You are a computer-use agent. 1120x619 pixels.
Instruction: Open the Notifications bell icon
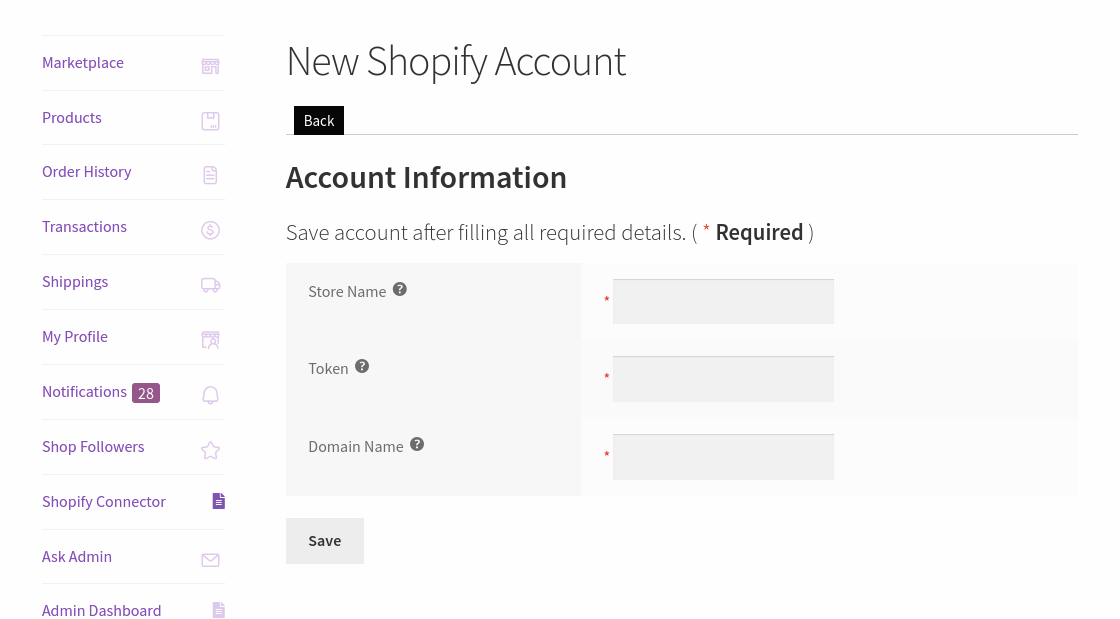(210, 395)
